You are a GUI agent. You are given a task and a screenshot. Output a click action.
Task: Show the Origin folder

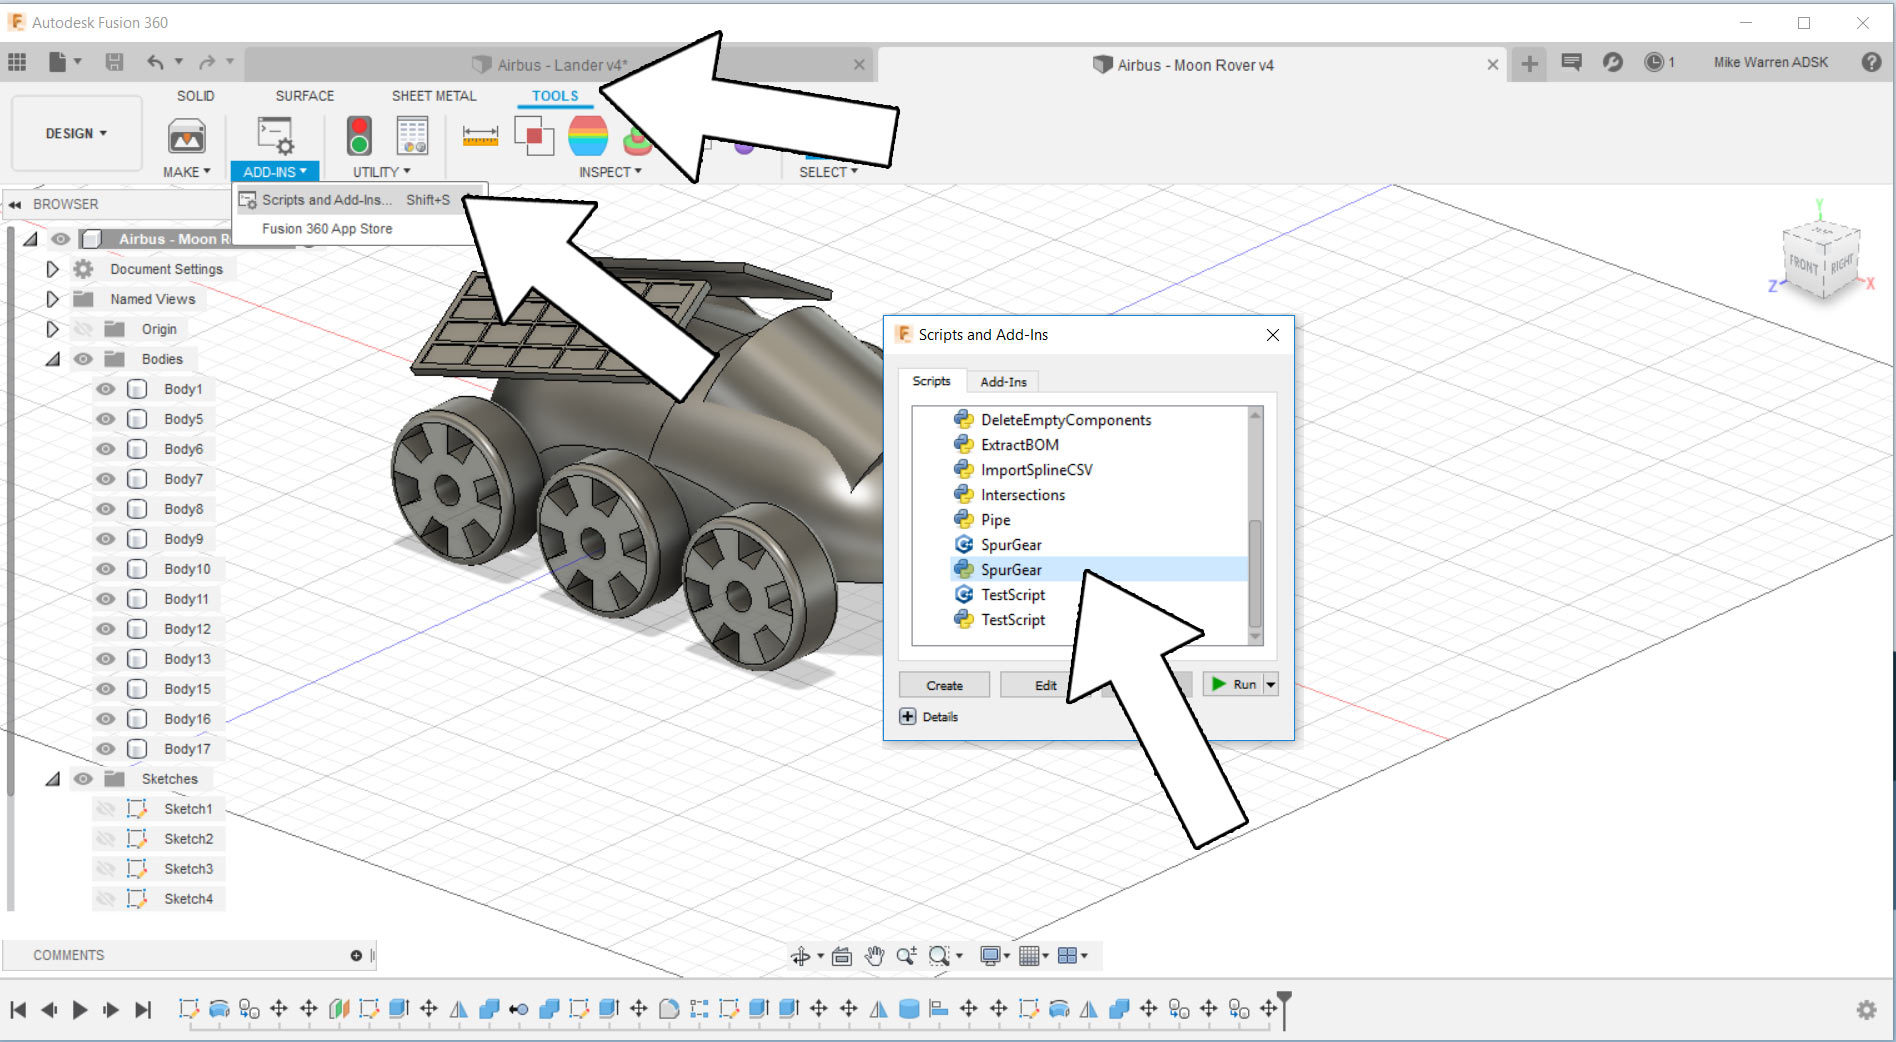click(83, 329)
